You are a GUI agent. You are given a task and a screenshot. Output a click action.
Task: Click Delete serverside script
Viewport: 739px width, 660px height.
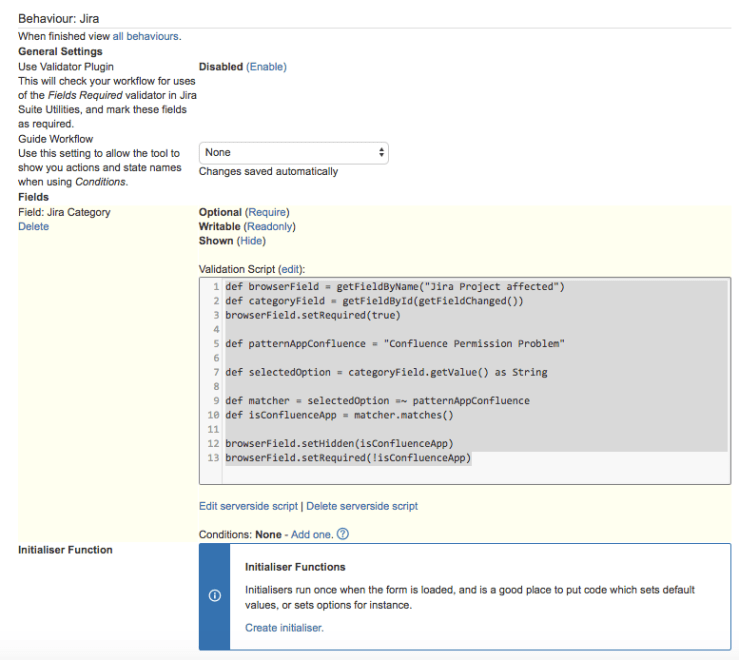coord(362,506)
